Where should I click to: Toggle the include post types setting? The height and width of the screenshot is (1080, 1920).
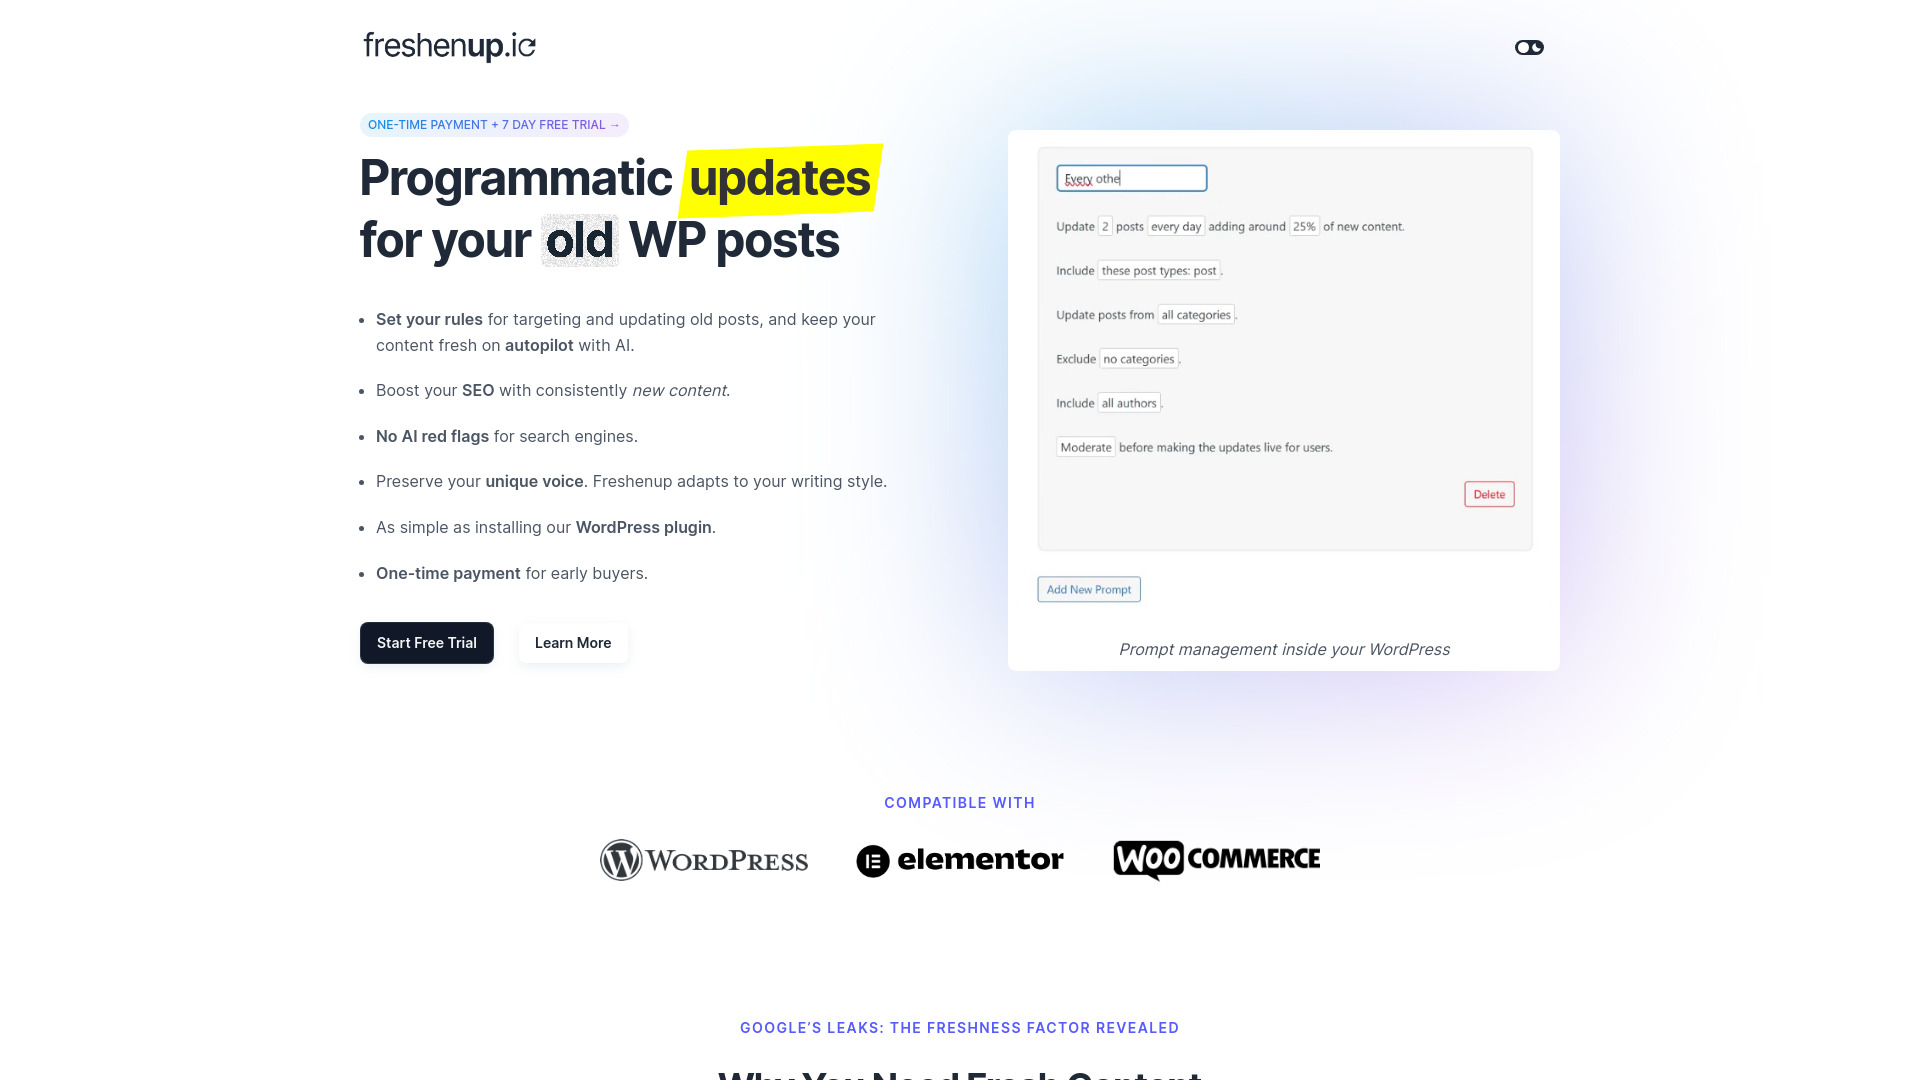tap(1156, 270)
